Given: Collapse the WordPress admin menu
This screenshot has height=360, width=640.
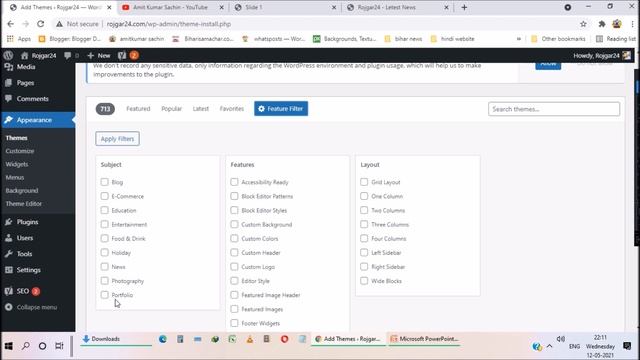Looking at the screenshot, I should click(31, 307).
